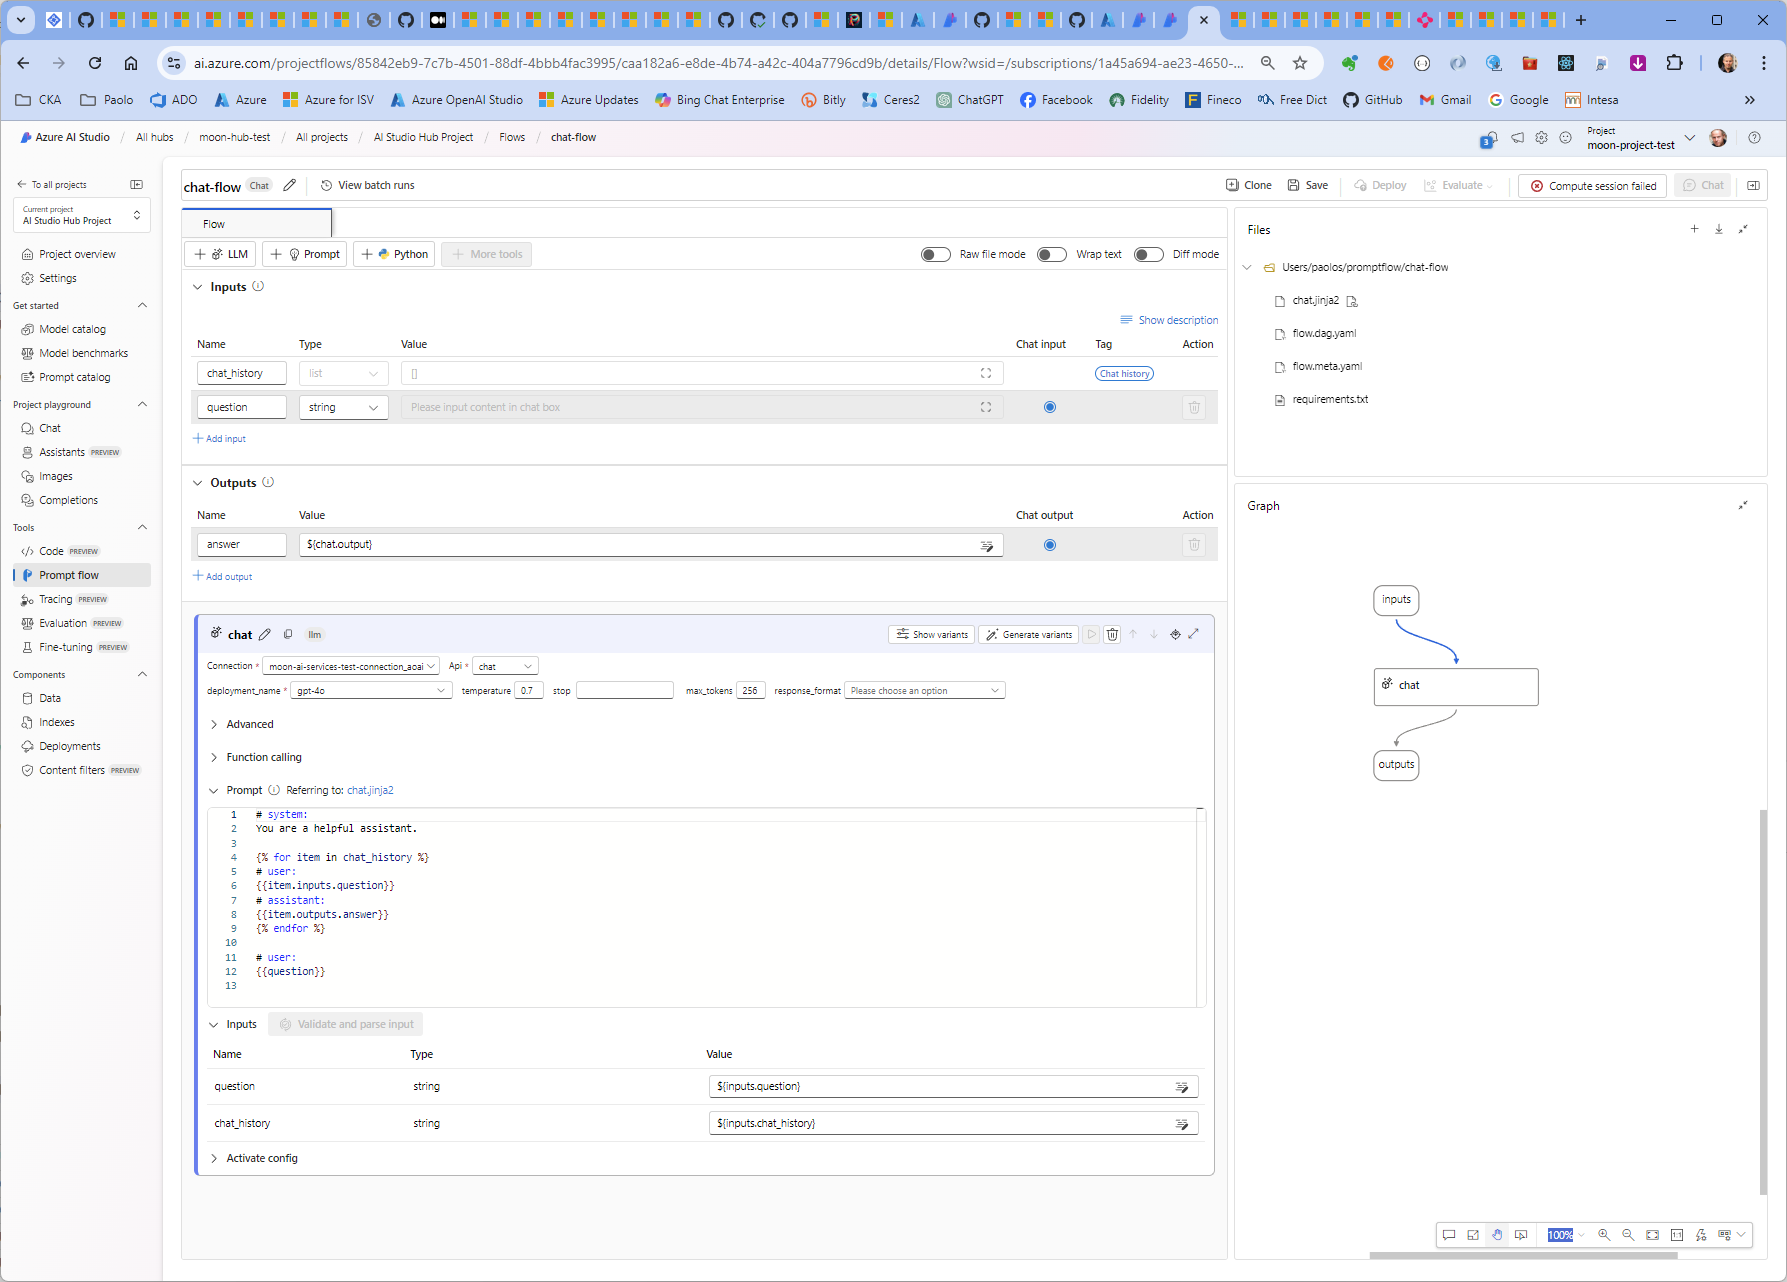Viewport: 1787px width, 1282px height.
Task: Click the locate-in-graph icon on chat node
Action: coord(1175,634)
